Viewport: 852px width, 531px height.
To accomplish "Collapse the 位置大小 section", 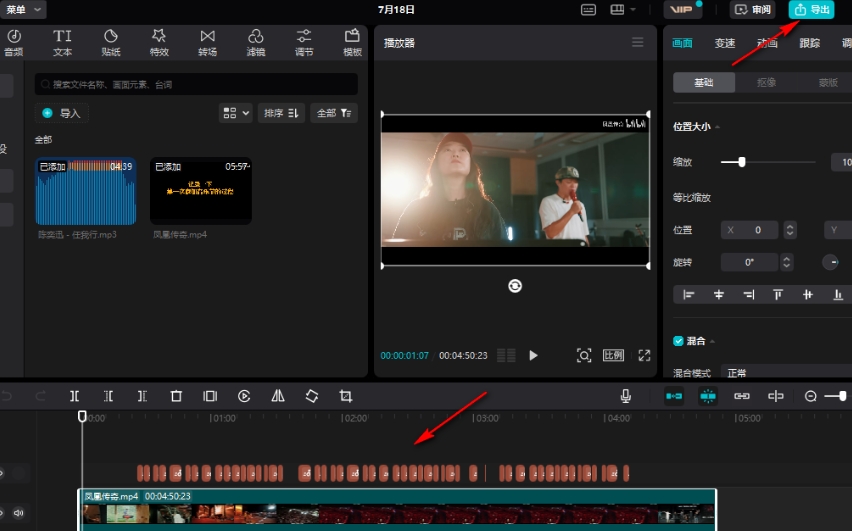I will tap(717, 127).
